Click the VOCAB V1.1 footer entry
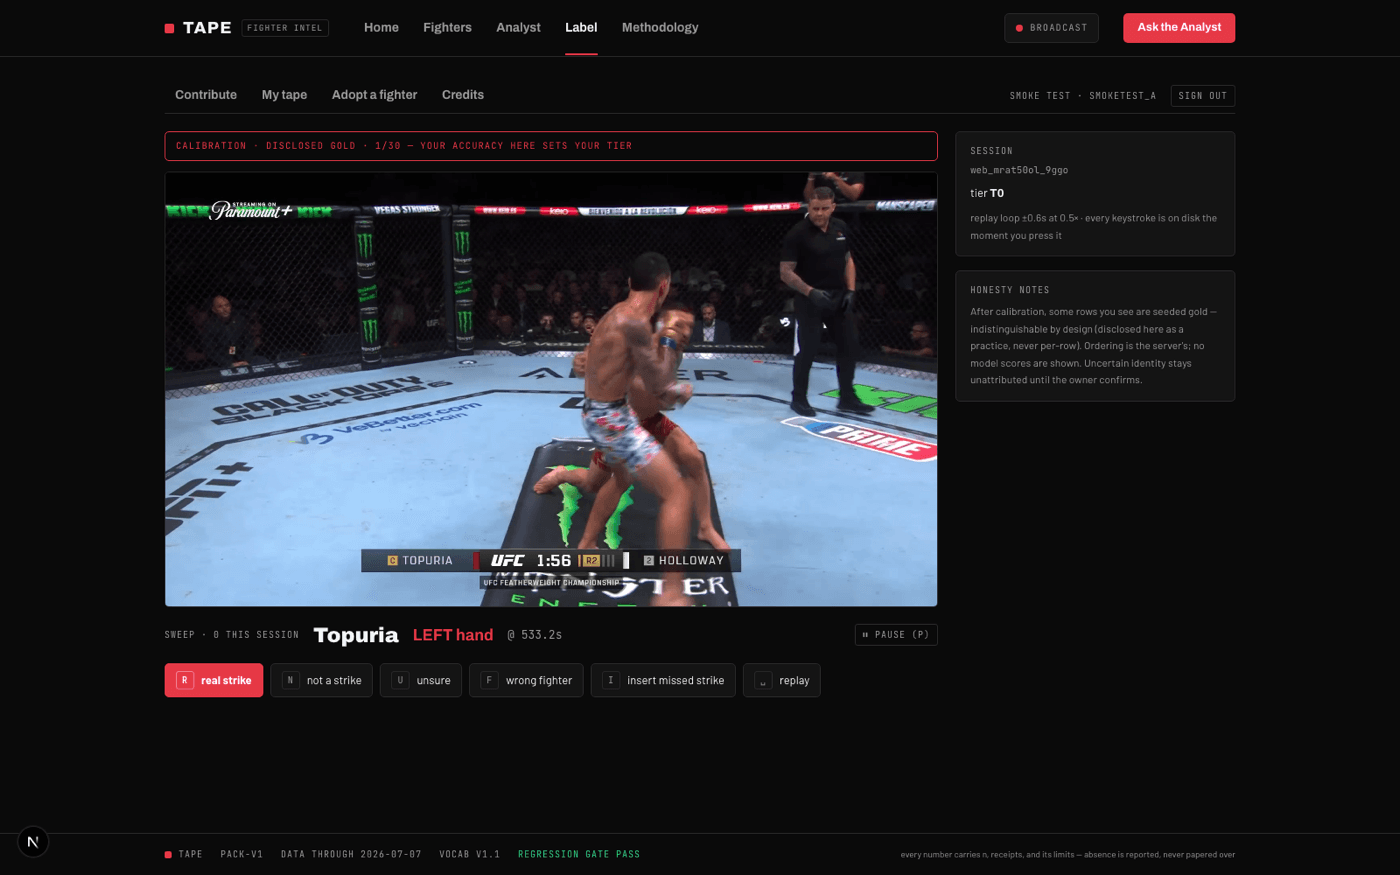 point(470,854)
